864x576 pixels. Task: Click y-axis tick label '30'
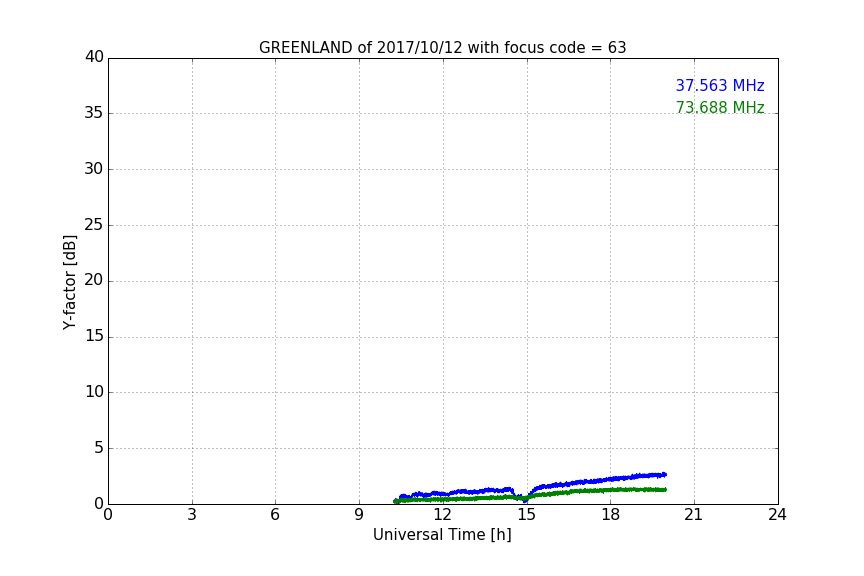(x=94, y=169)
